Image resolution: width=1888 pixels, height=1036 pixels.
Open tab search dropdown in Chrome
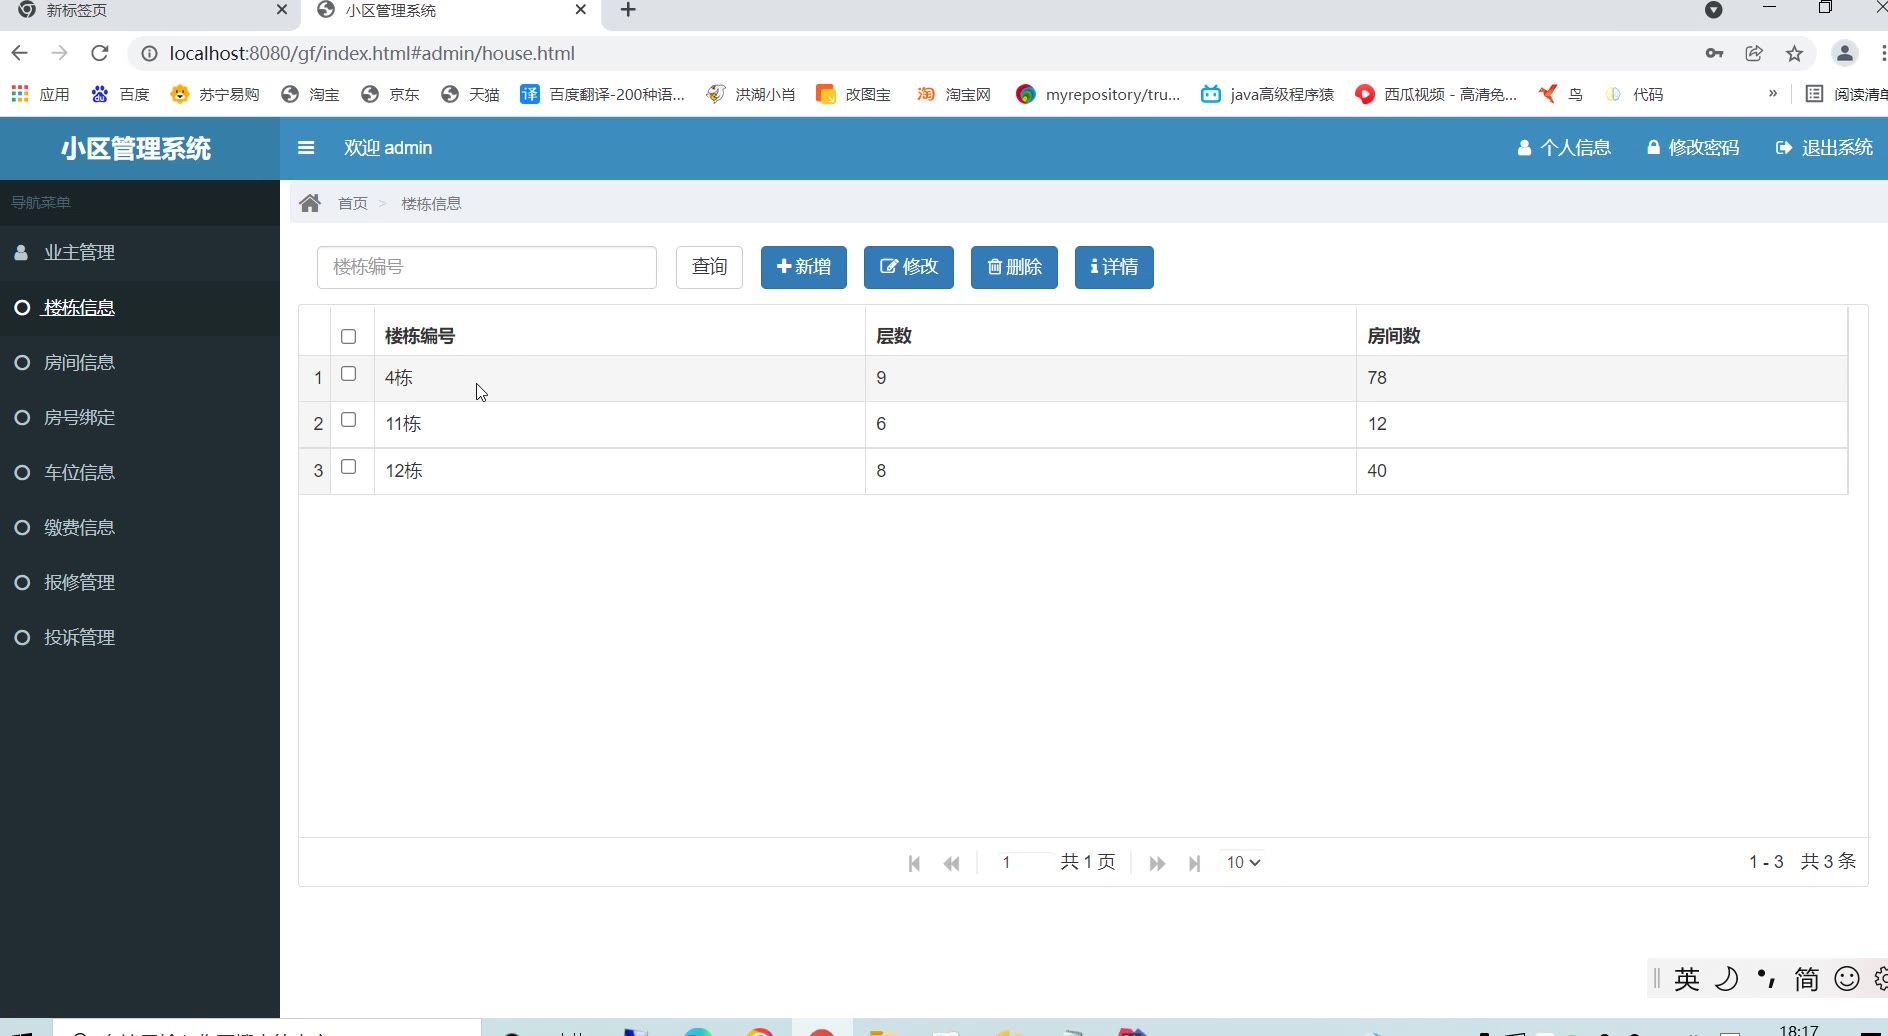pyautogui.click(x=1714, y=10)
